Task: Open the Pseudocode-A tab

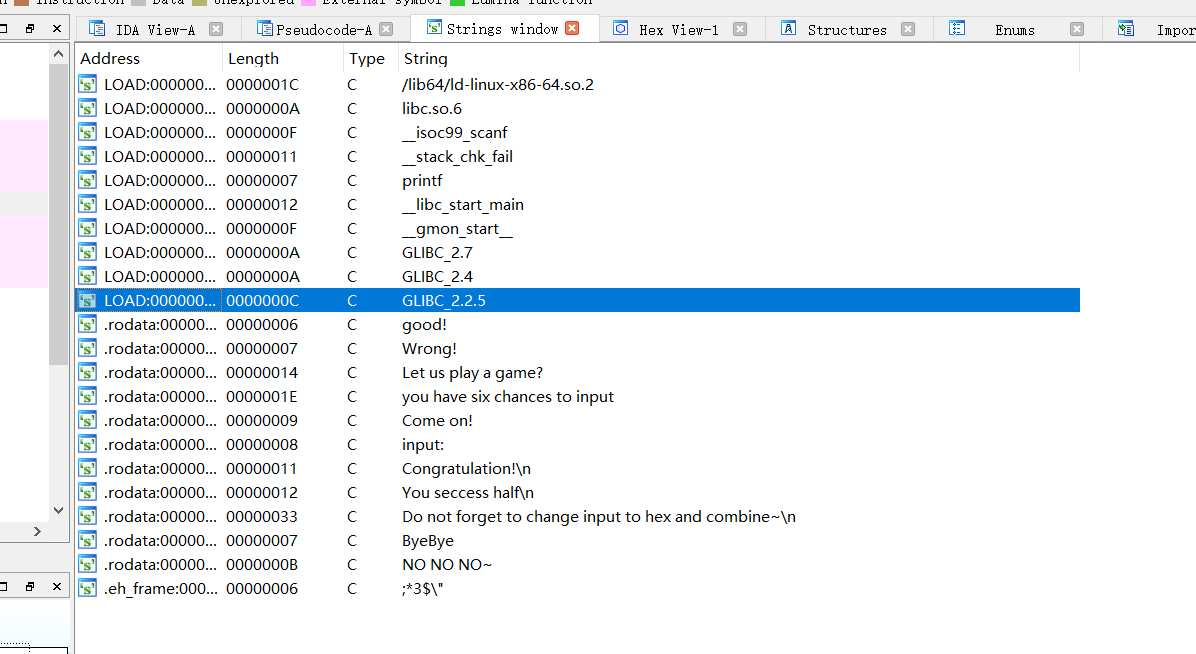Action: point(318,29)
